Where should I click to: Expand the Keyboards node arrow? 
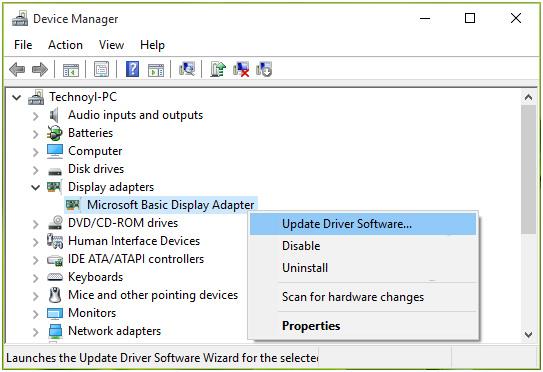[36, 278]
